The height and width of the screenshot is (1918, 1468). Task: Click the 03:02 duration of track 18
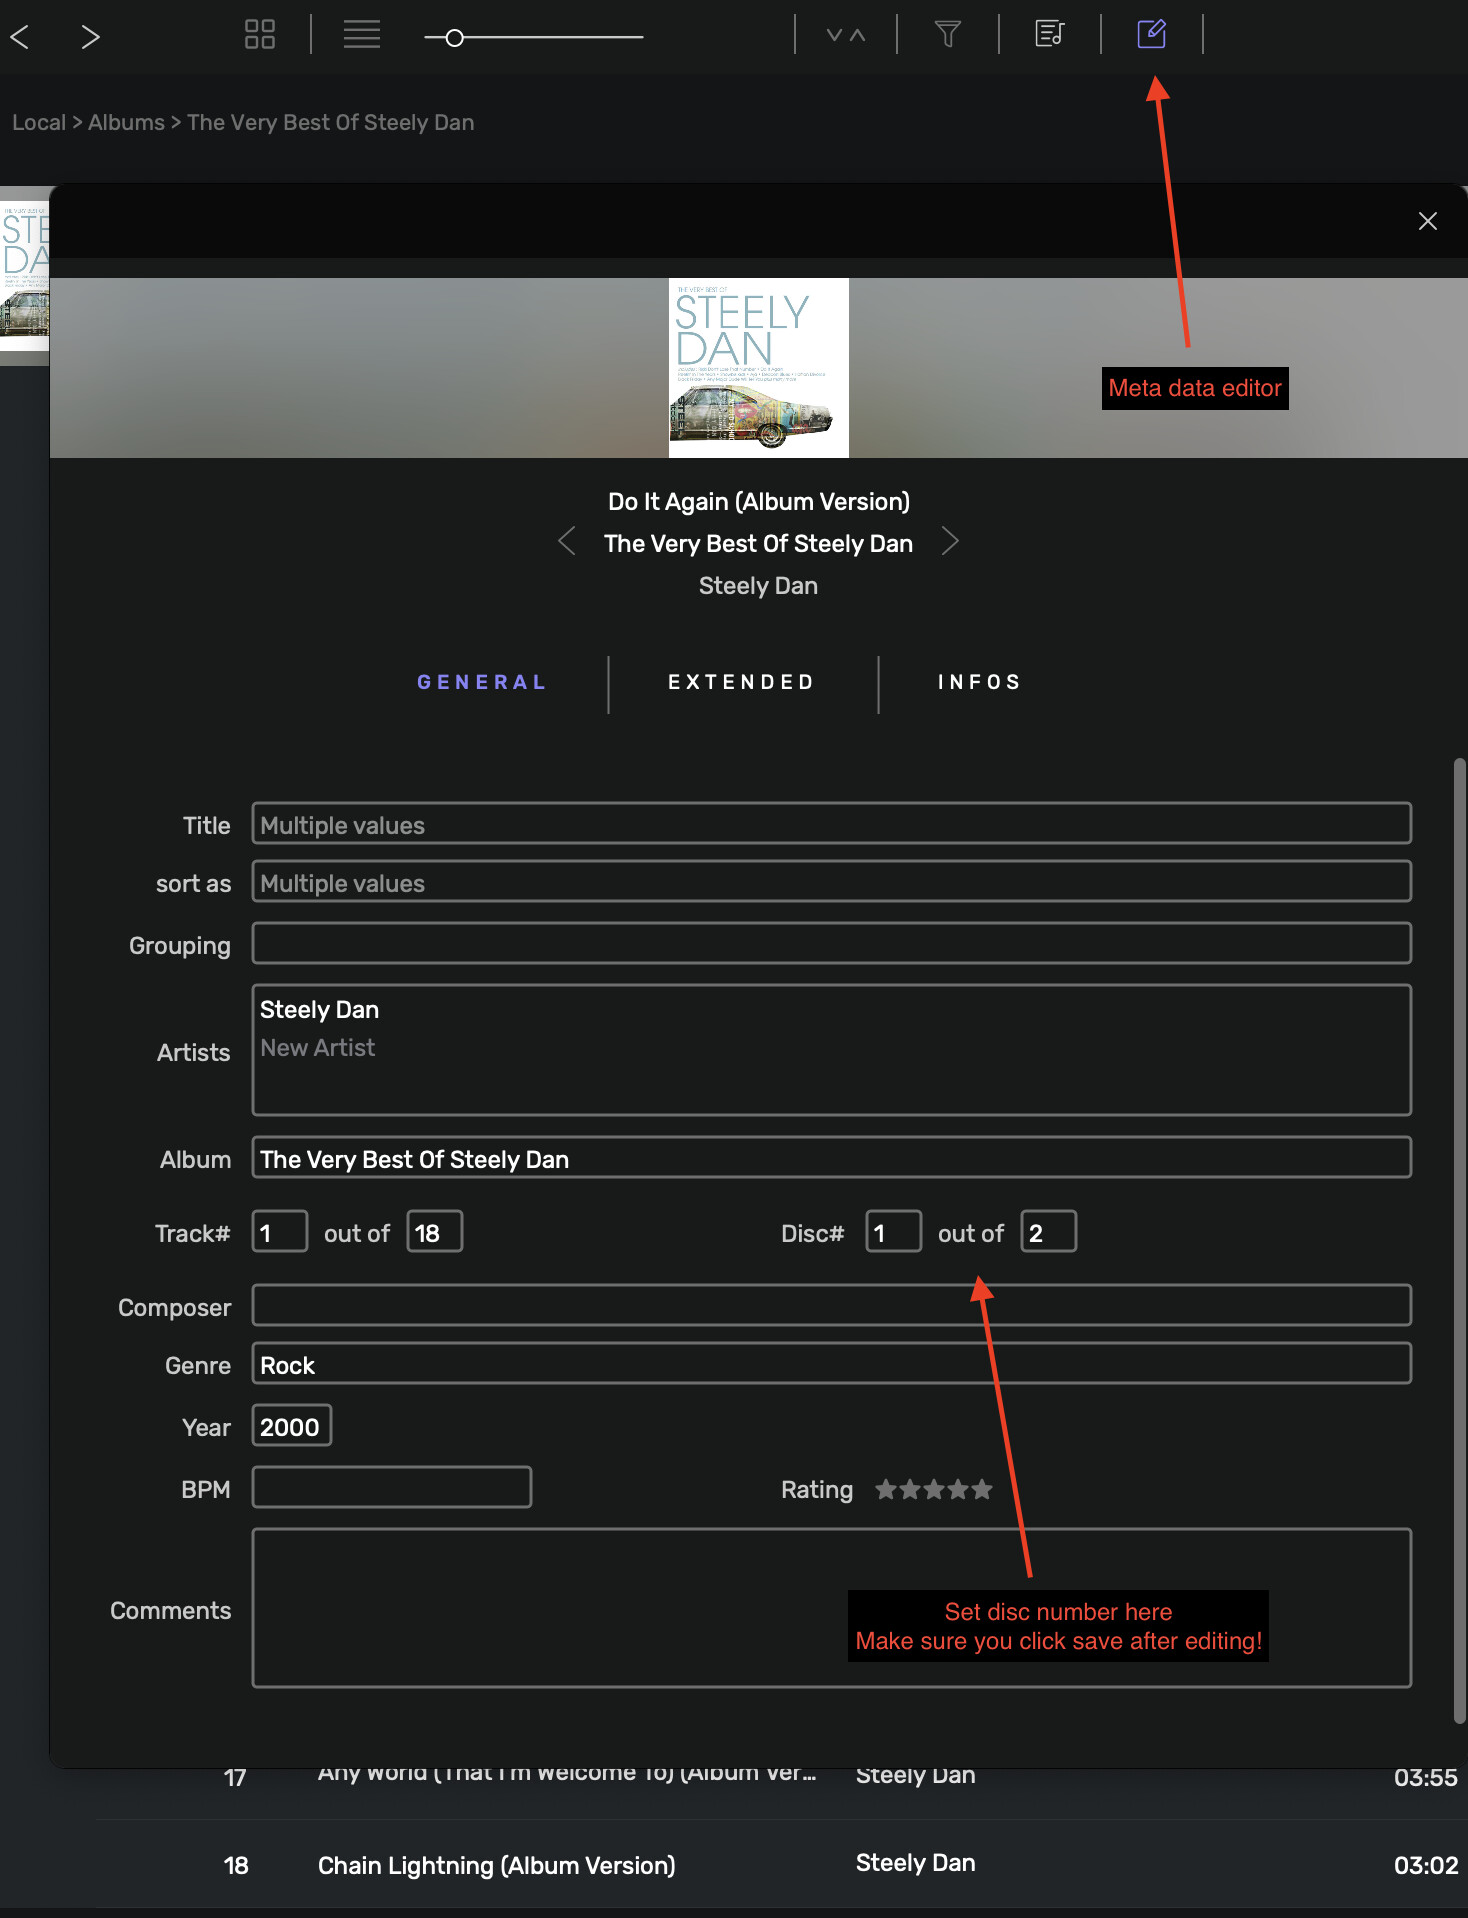(x=1426, y=1866)
